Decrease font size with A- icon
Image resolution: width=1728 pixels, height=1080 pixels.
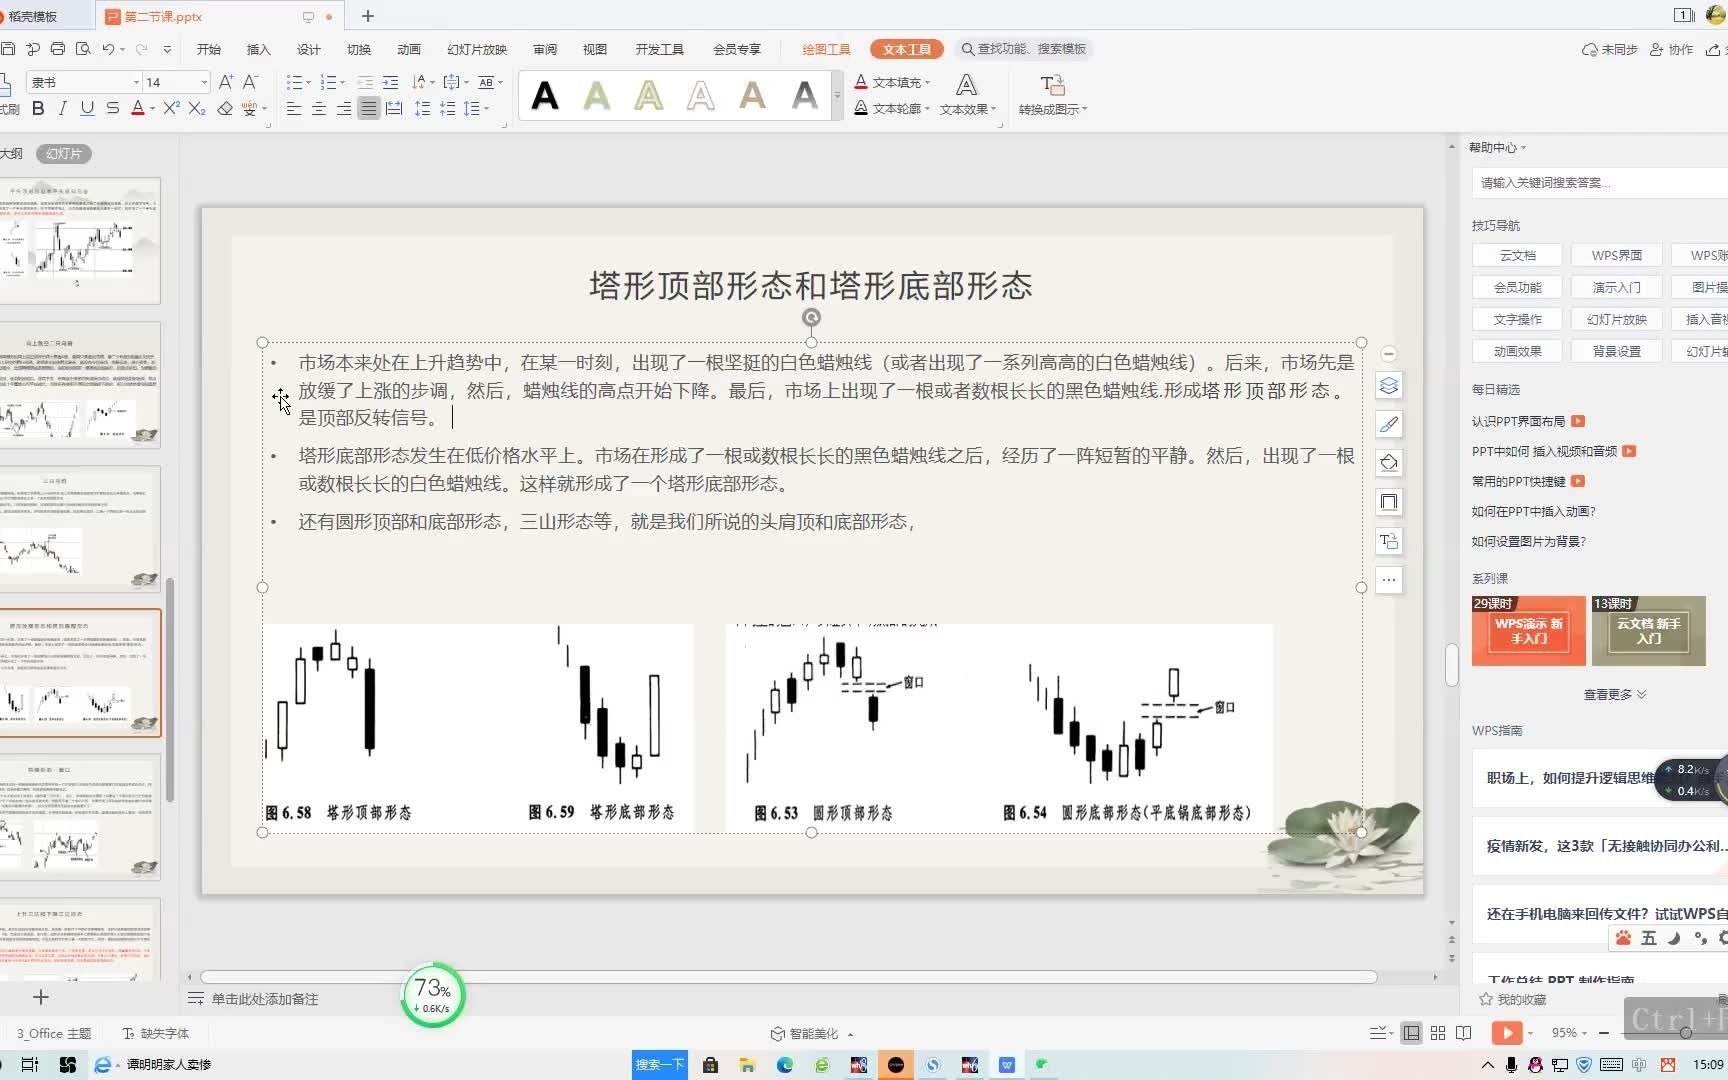250,82
